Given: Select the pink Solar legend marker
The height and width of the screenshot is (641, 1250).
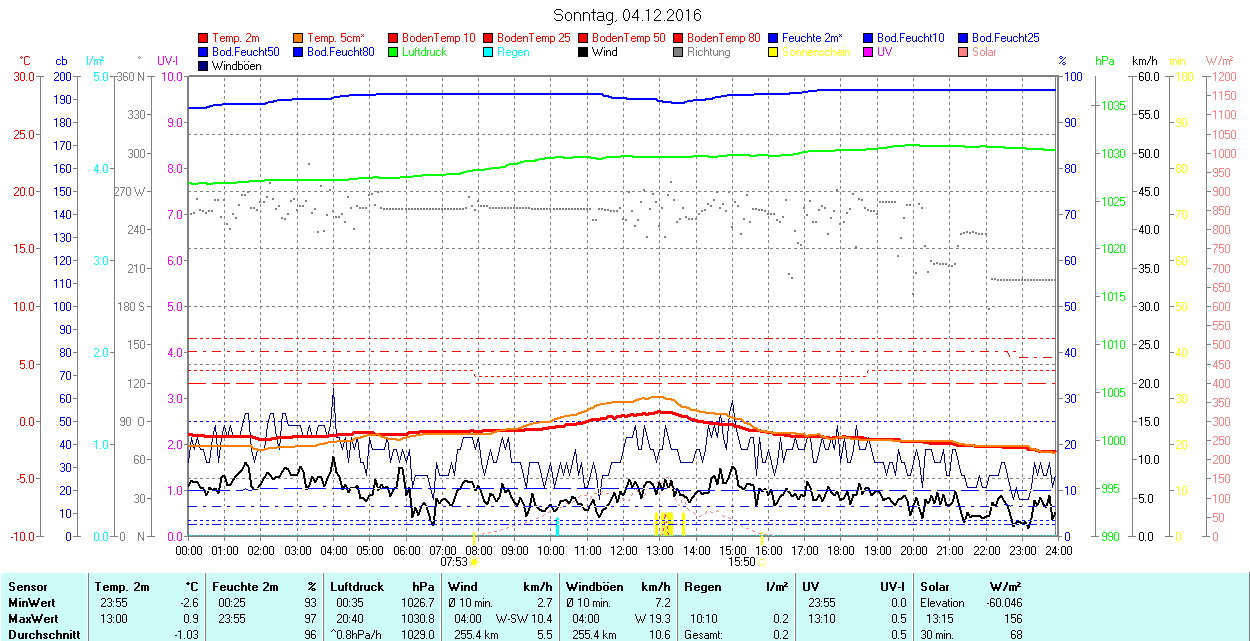Looking at the screenshot, I should (x=964, y=52).
